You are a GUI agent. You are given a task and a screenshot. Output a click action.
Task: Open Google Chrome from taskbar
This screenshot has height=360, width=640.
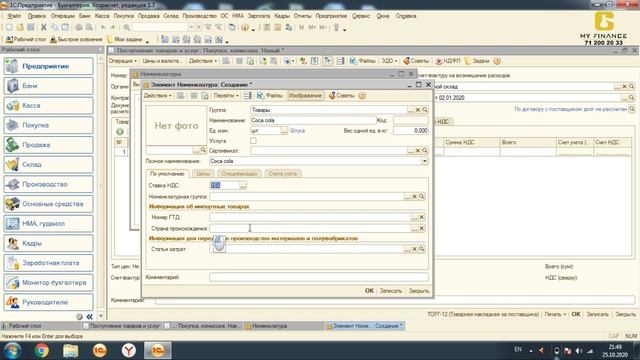(x=42, y=350)
